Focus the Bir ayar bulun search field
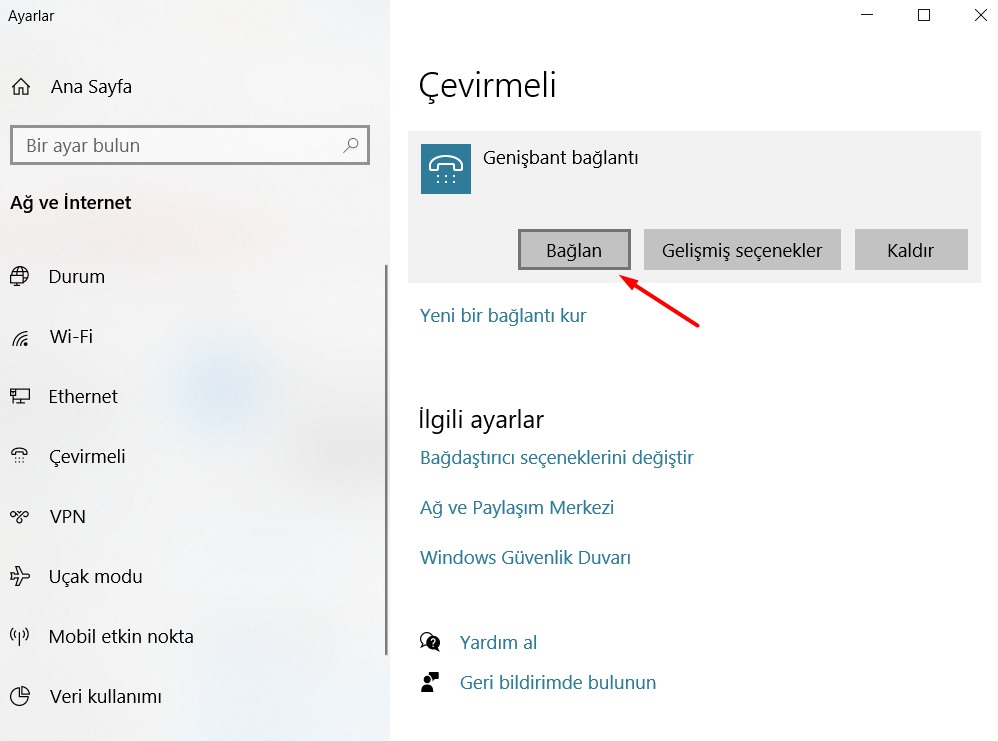 pyautogui.click(x=180, y=145)
